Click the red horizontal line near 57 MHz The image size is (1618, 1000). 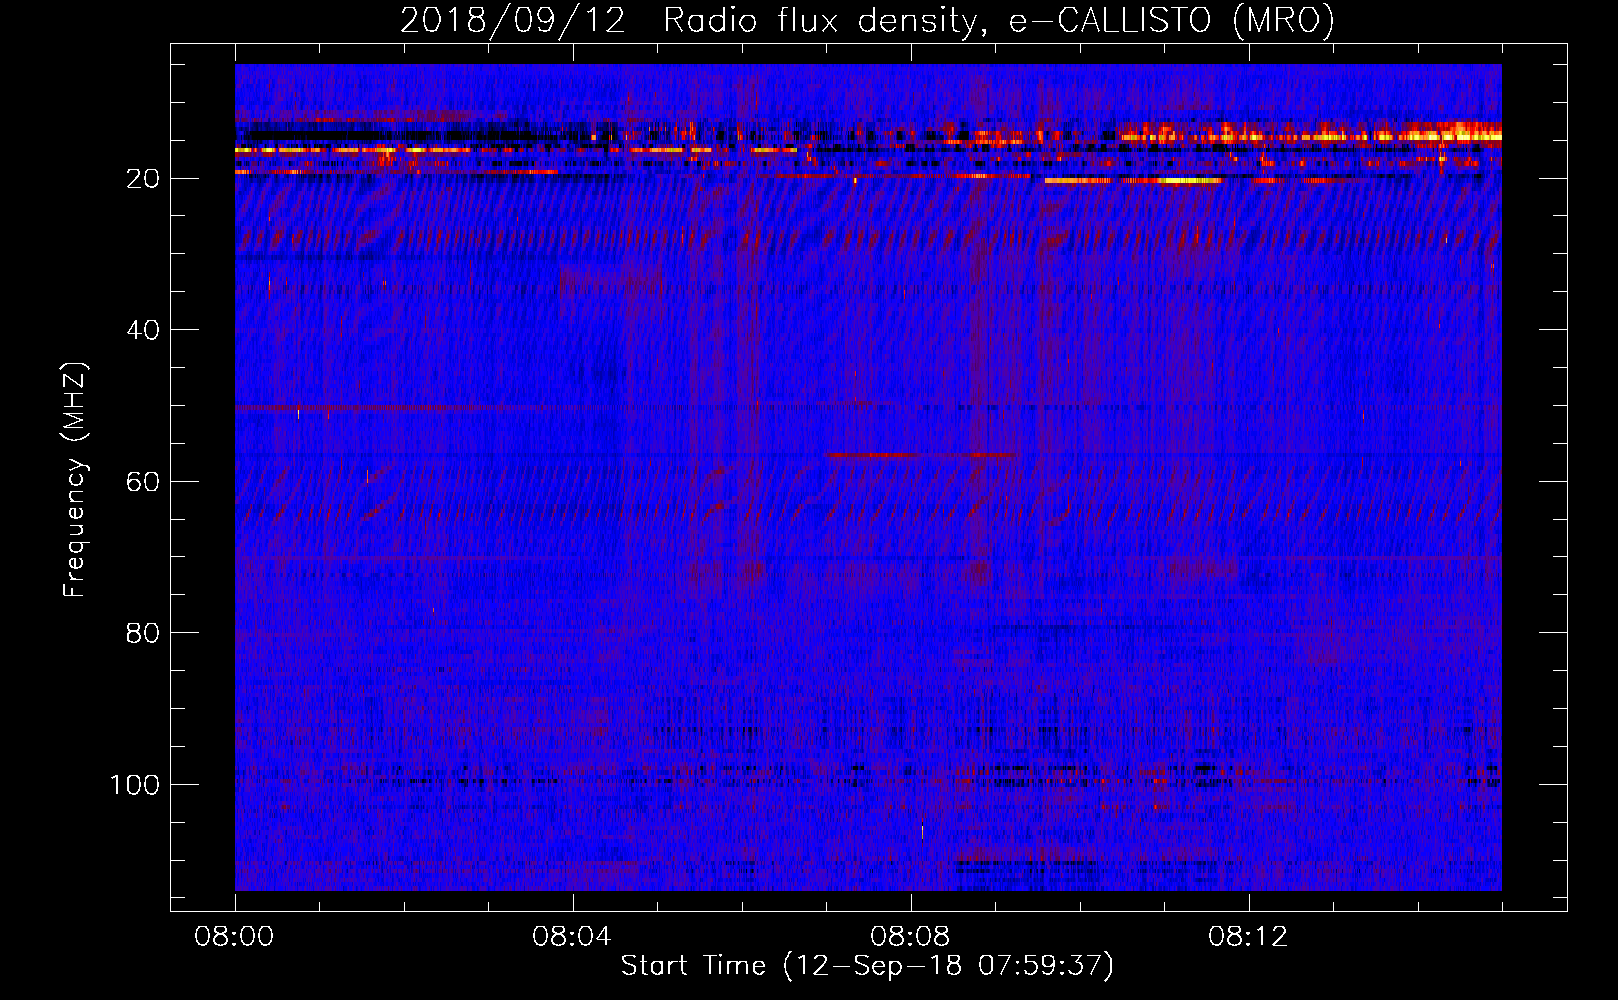pos(920,455)
